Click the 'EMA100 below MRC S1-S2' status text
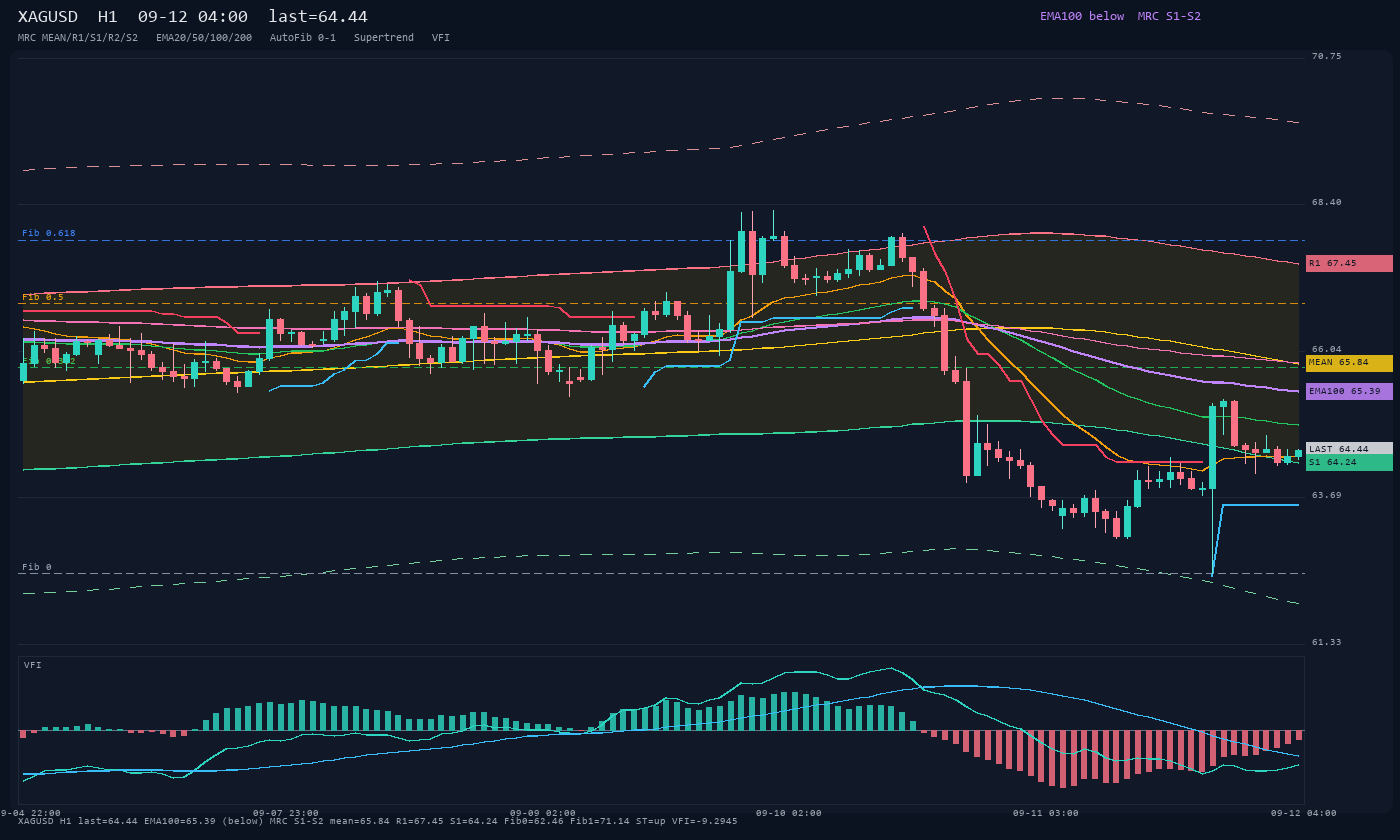Screen dimensions: 1400x840 click(1120, 16)
